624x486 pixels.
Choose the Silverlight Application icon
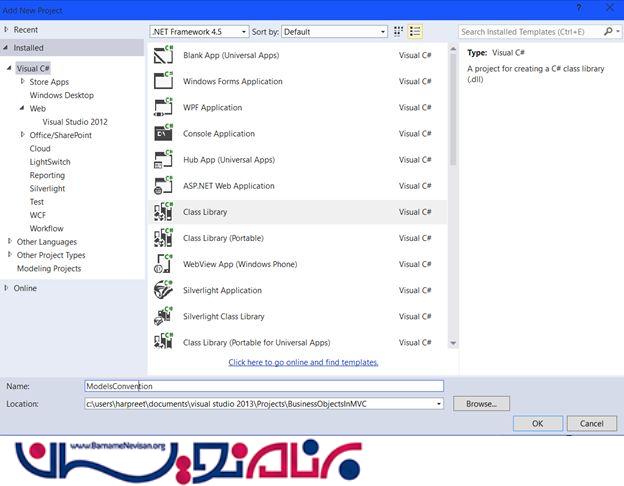[164, 290]
